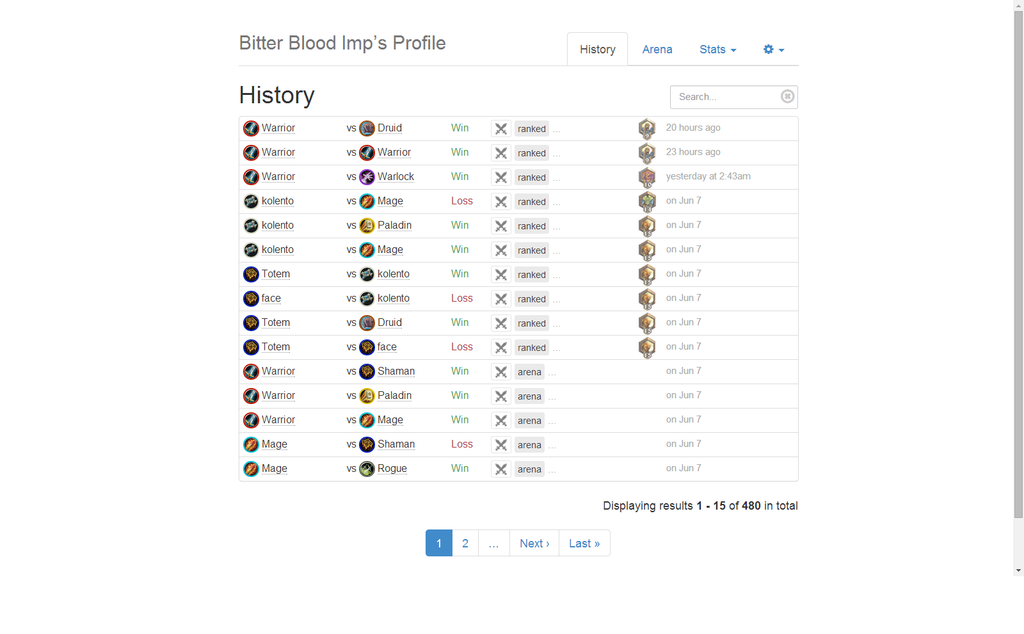Viewport: 1024px width, 634px height.
Task: Click the Paladin icon in the kolento row
Action: [x=367, y=226]
